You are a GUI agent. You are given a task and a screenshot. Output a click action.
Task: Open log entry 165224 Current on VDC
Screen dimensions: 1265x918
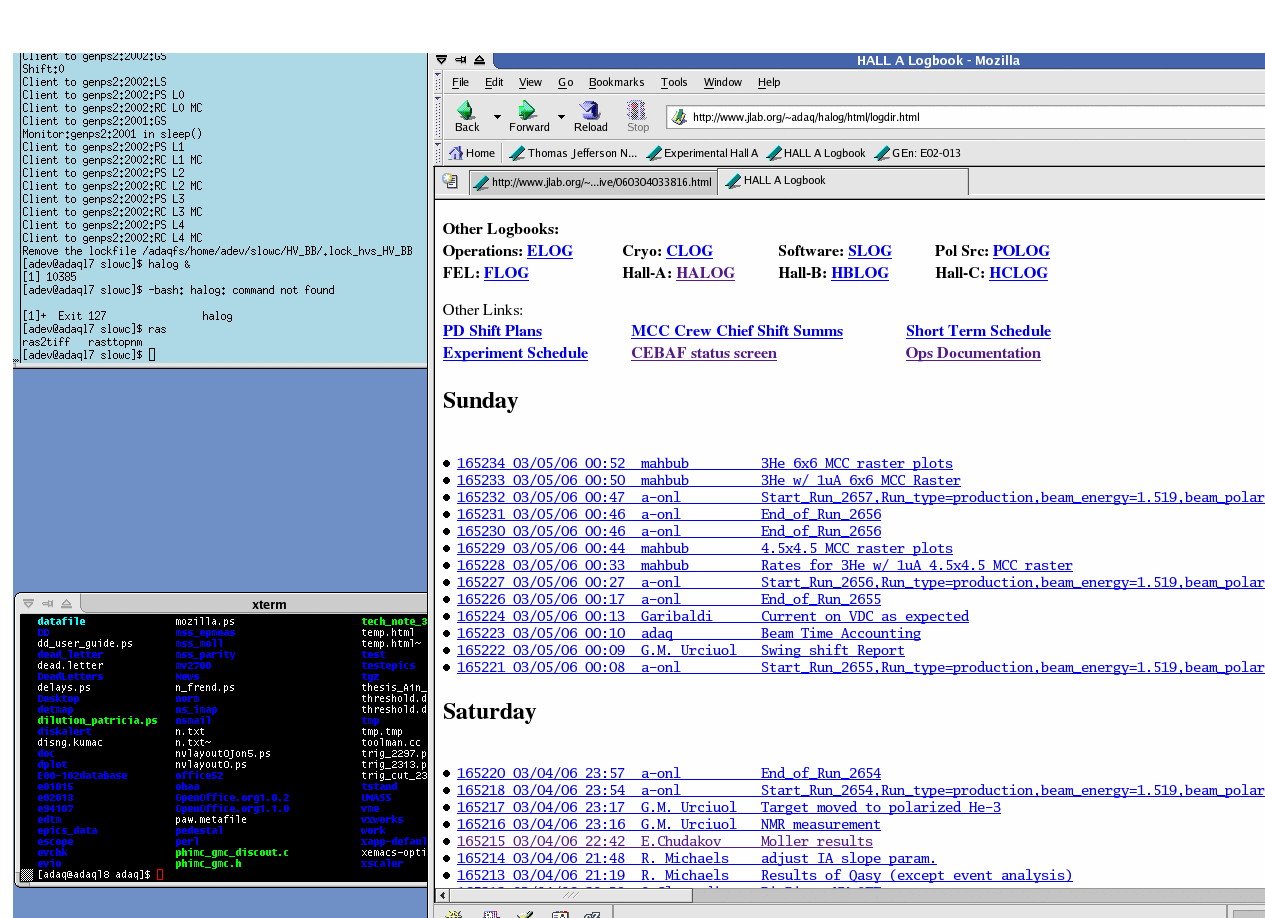713,616
